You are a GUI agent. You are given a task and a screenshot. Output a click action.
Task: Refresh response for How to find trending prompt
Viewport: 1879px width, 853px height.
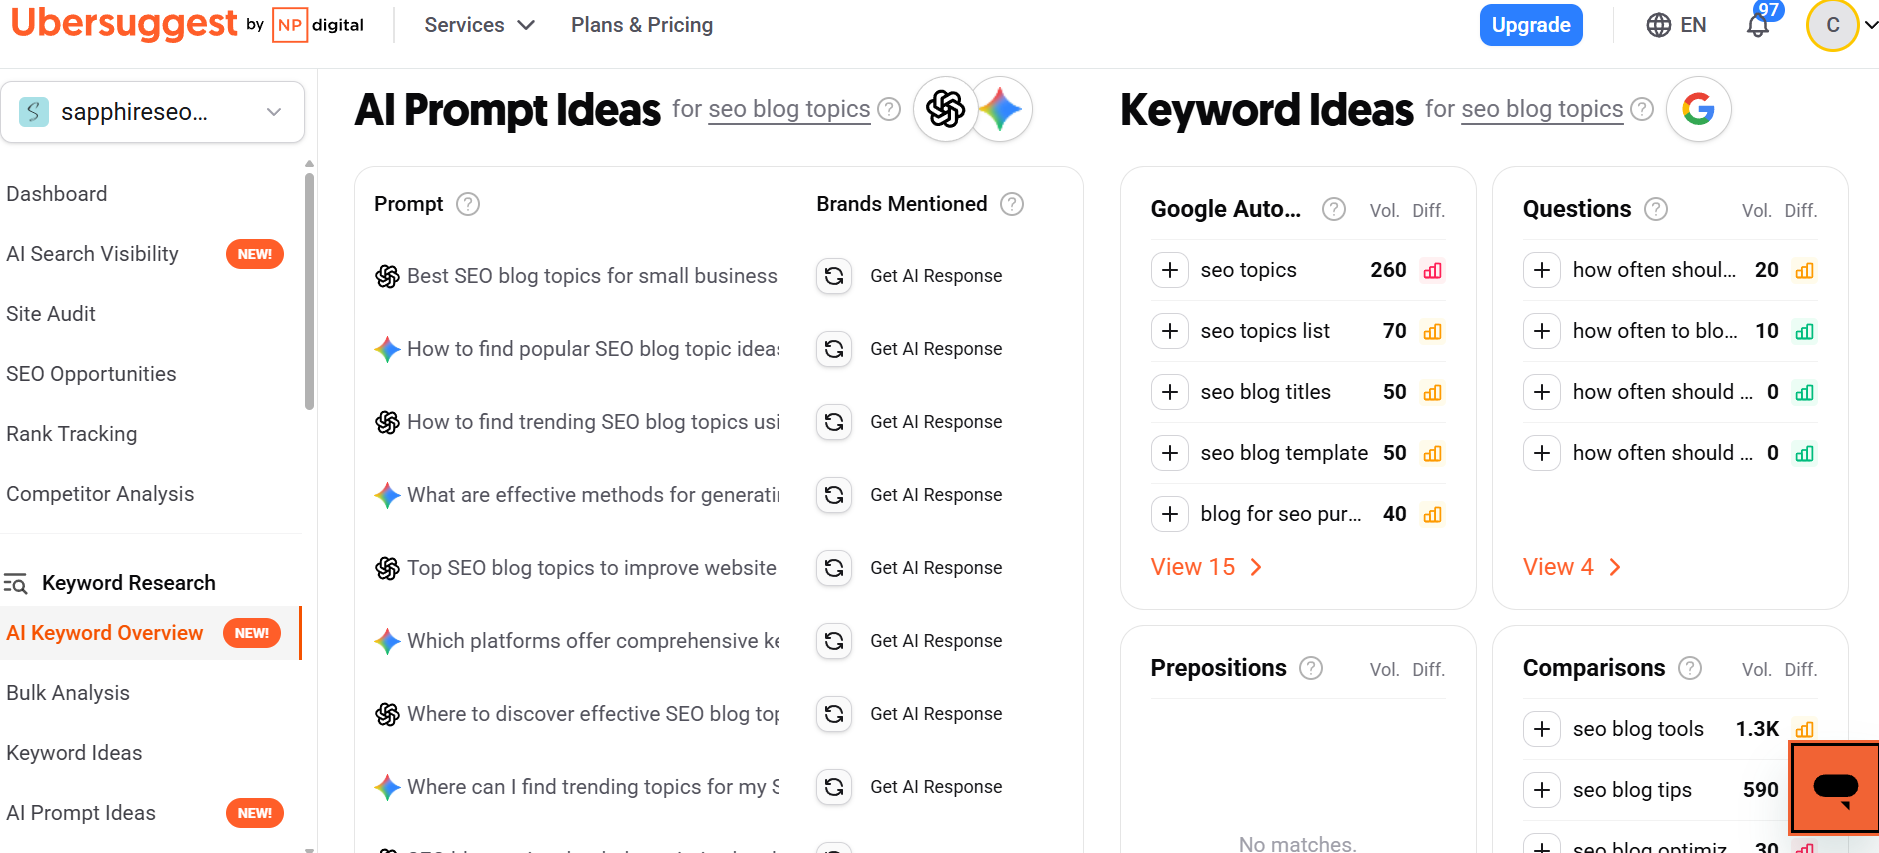(834, 422)
